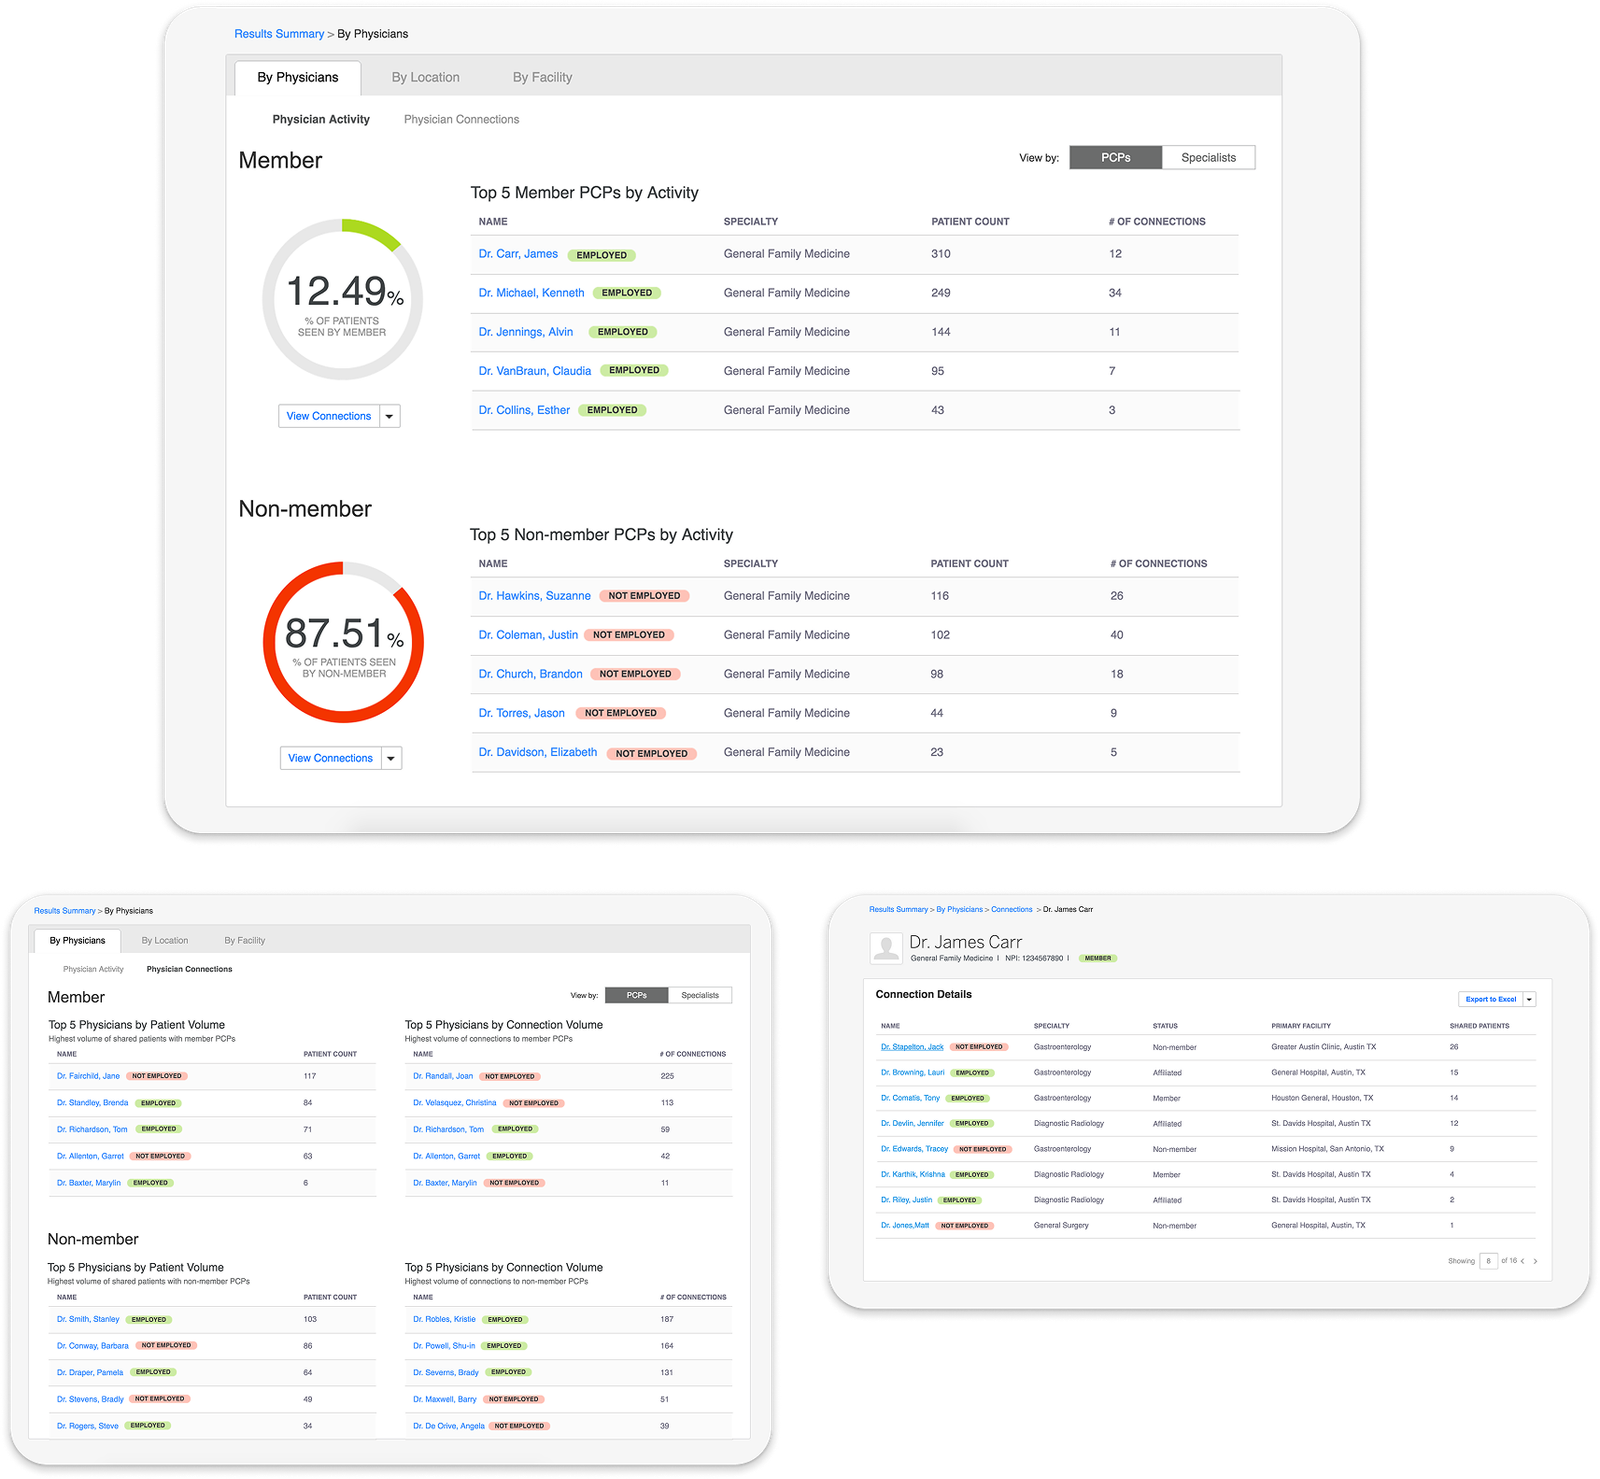Open the Export to Excel dropdown arrow

(1529, 999)
